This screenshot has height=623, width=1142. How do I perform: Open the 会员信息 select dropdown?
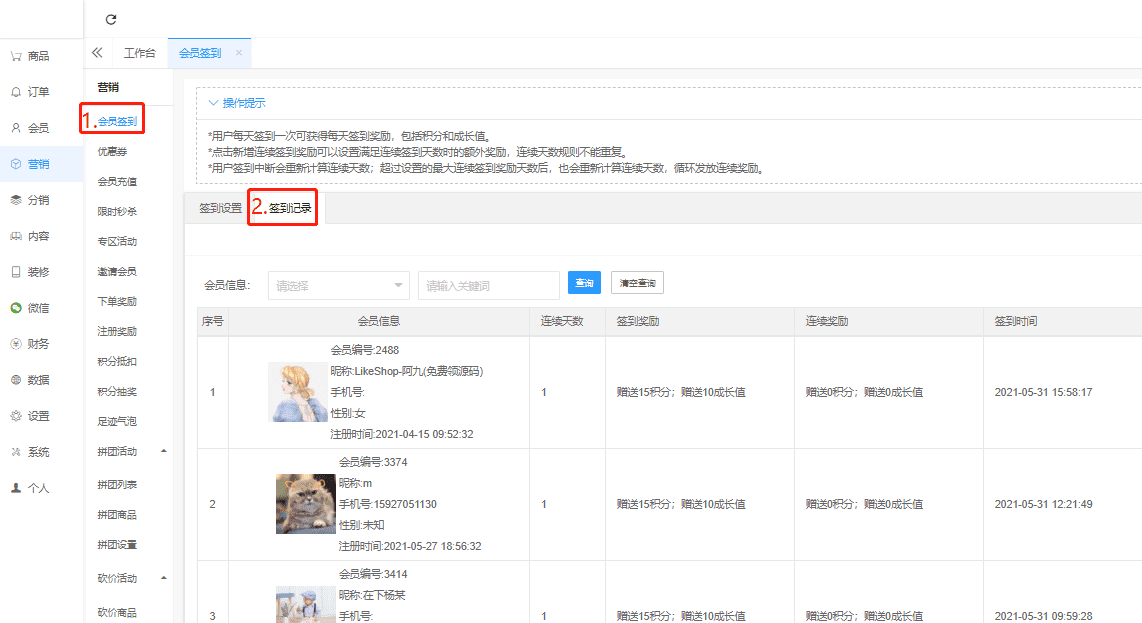tap(339, 285)
